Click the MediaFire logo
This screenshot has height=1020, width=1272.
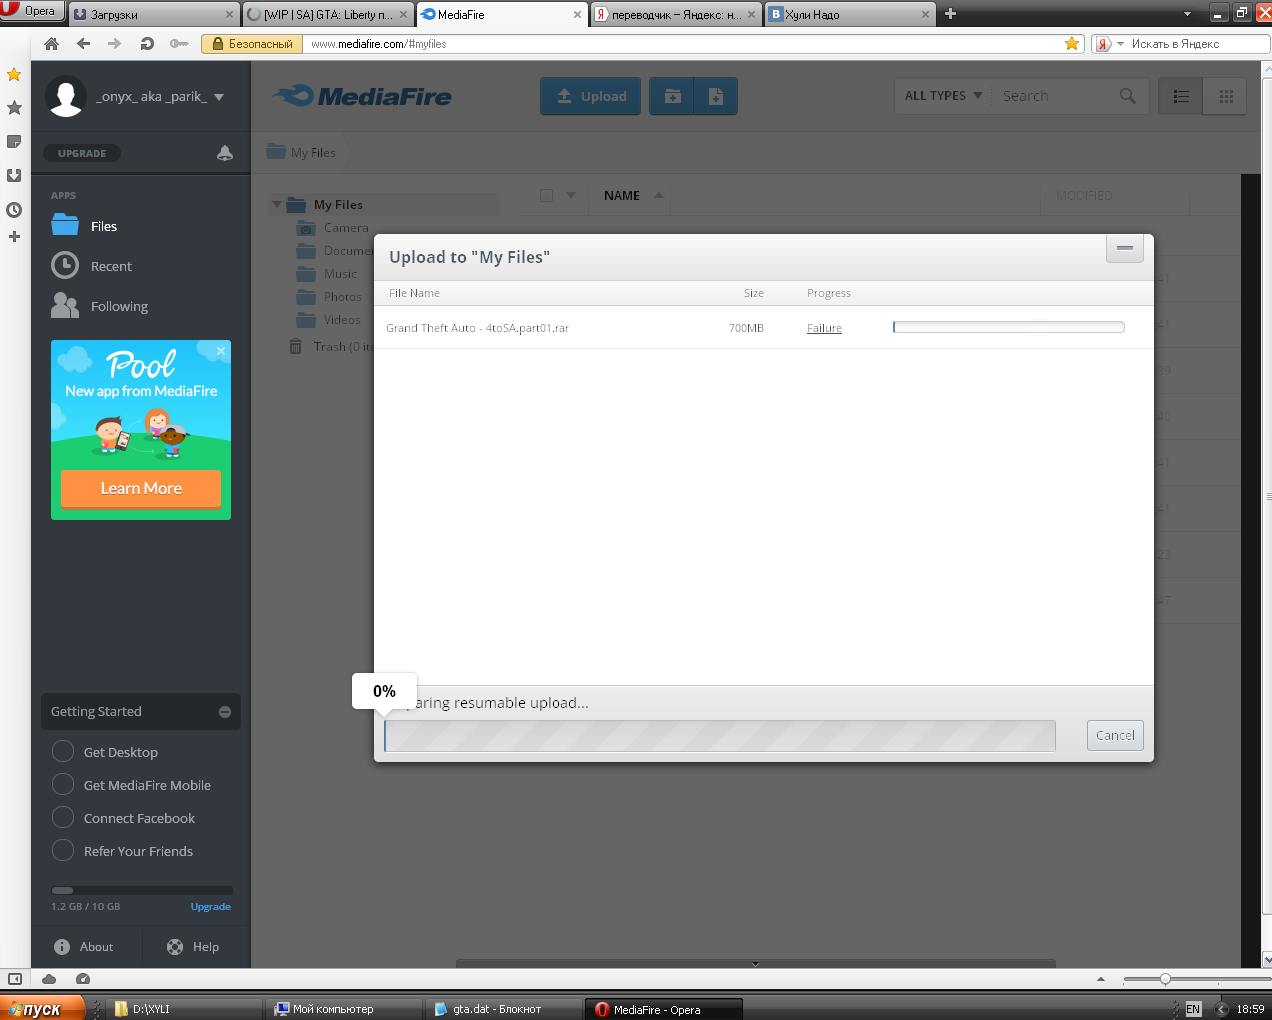[x=362, y=96]
